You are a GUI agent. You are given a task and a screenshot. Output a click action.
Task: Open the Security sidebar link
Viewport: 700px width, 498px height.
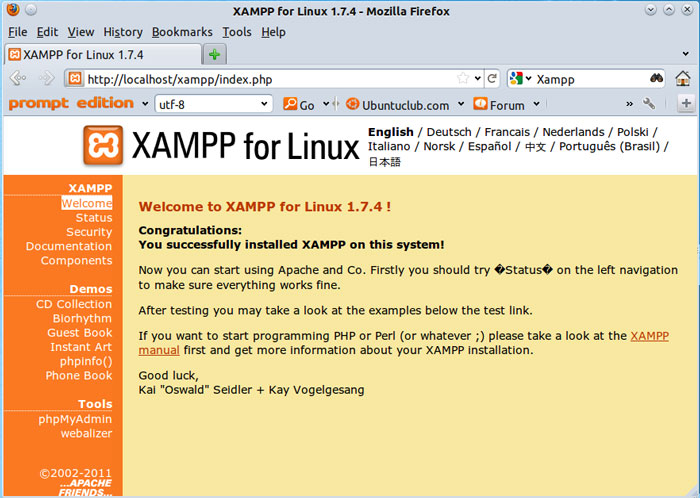(x=89, y=232)
